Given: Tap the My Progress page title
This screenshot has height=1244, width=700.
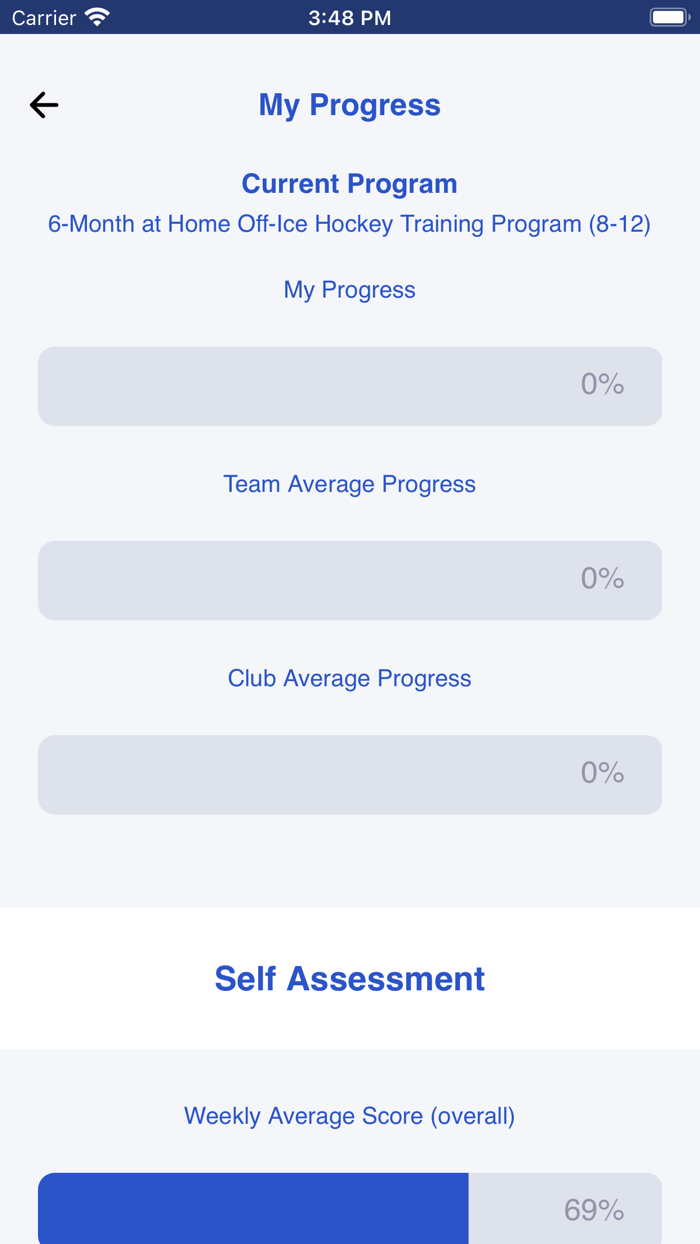Looking at the screenshot, I should pyautogui.click(x=349, y=105).
